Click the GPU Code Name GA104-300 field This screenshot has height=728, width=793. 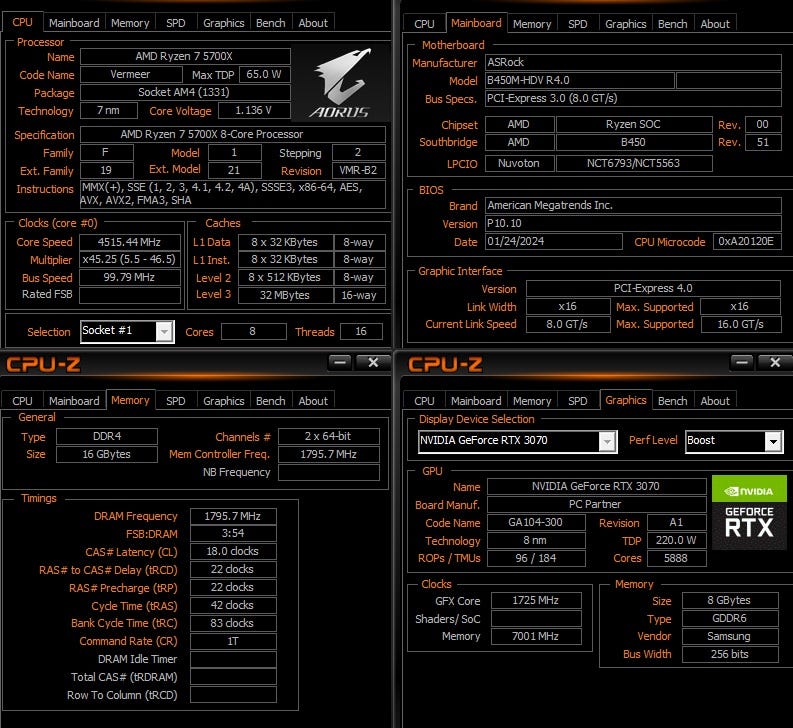(536, 522)
